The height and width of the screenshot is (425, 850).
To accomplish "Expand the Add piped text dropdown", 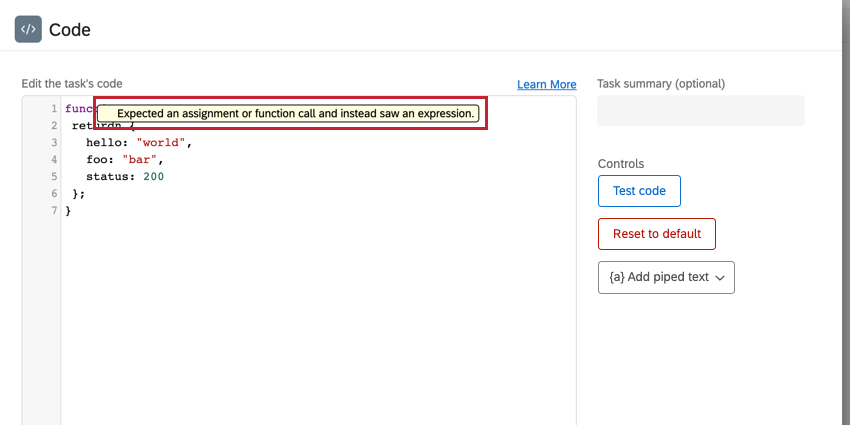I will pyautogui.click(x=666, y=277).
